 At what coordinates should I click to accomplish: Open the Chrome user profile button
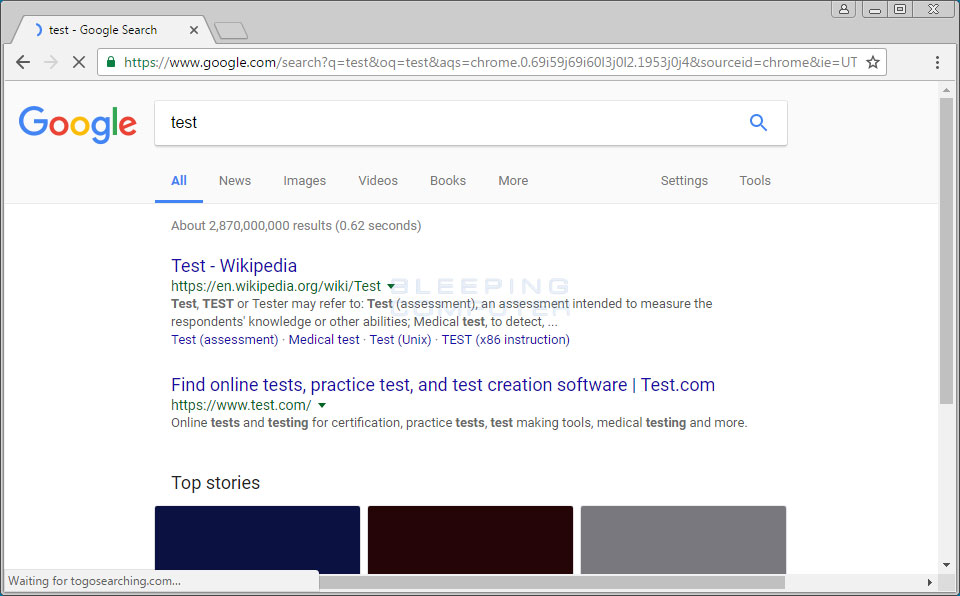click(844, 9)
